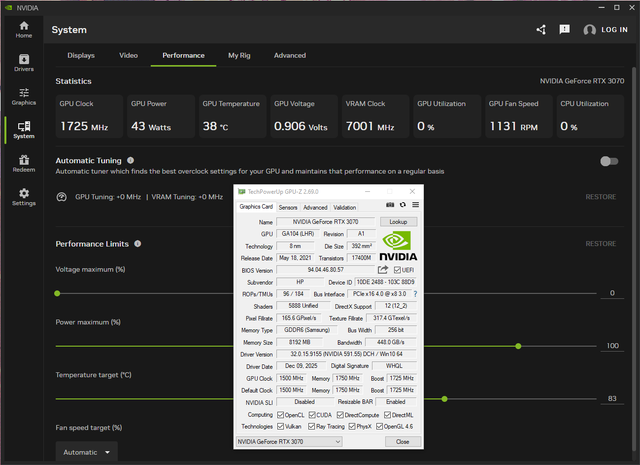Select the Performance tab
The image size is (640, 465).
(x=183, y=55)
